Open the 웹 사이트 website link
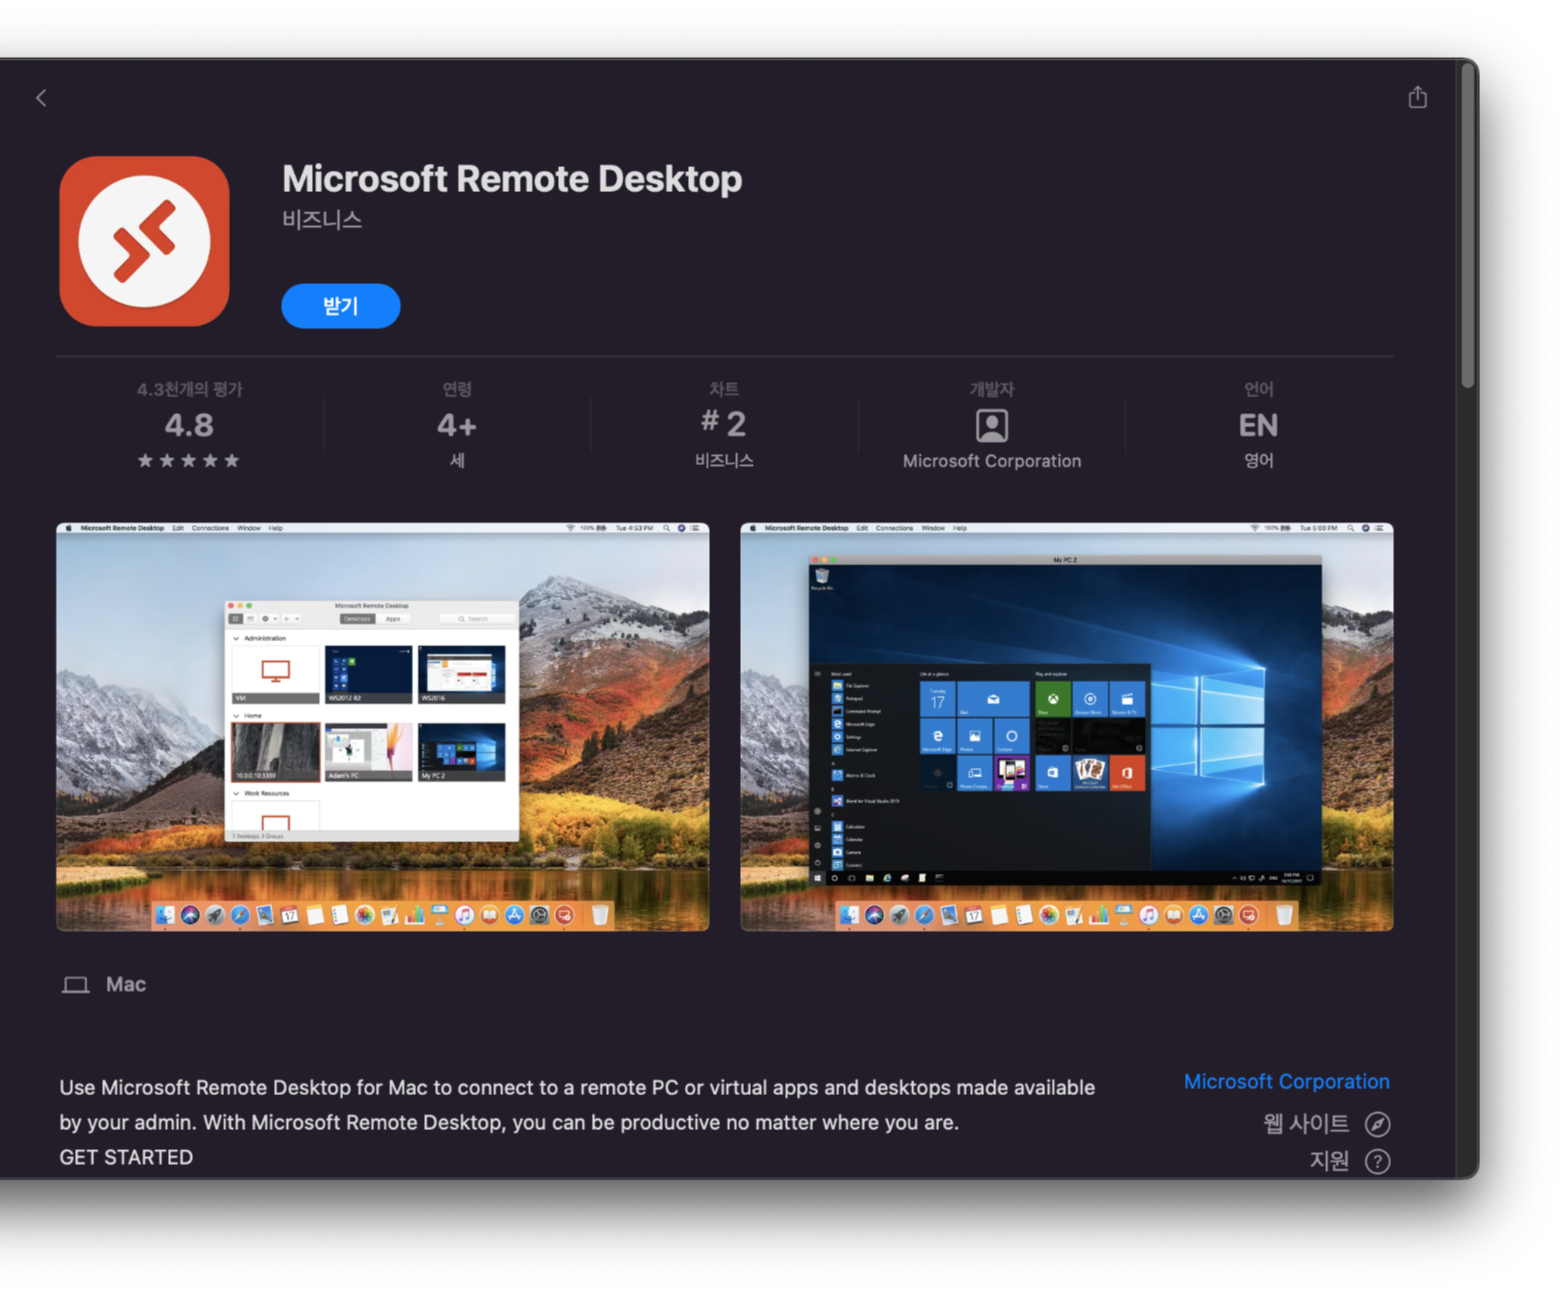The height and width of the screenshot is (1293, 1565). (1306, 1124)
